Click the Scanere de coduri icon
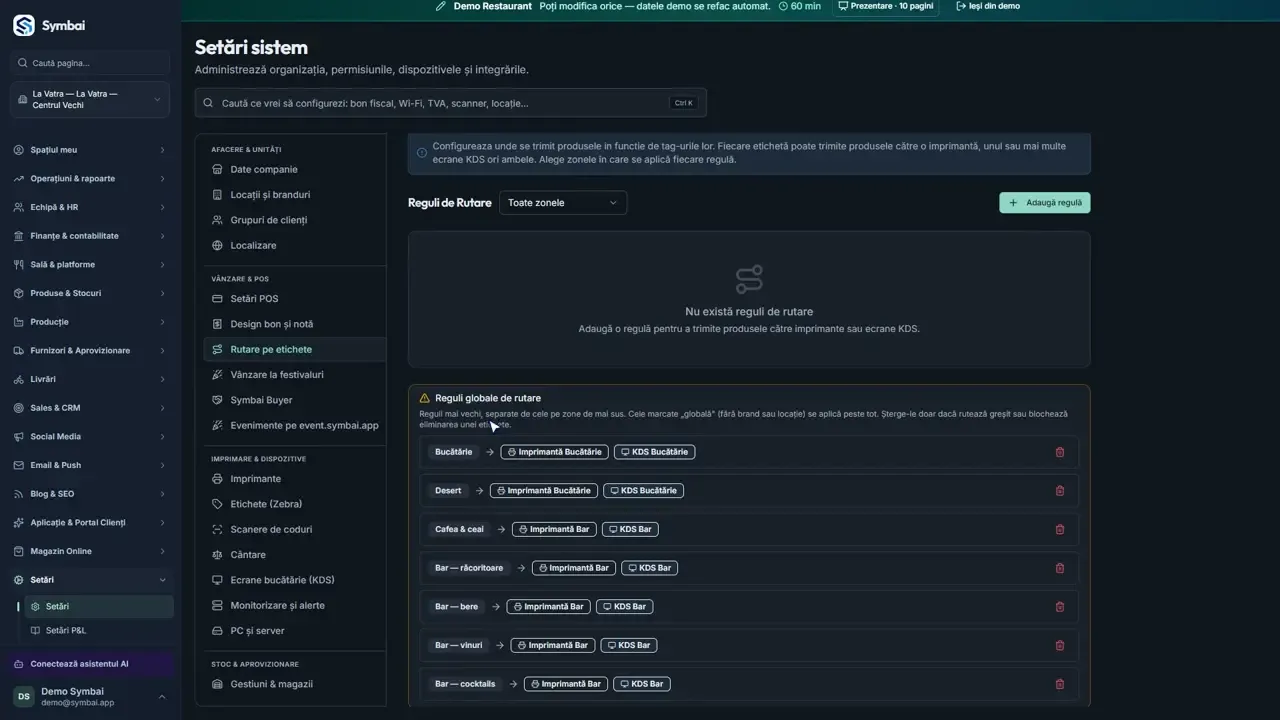 click(218, 529)
